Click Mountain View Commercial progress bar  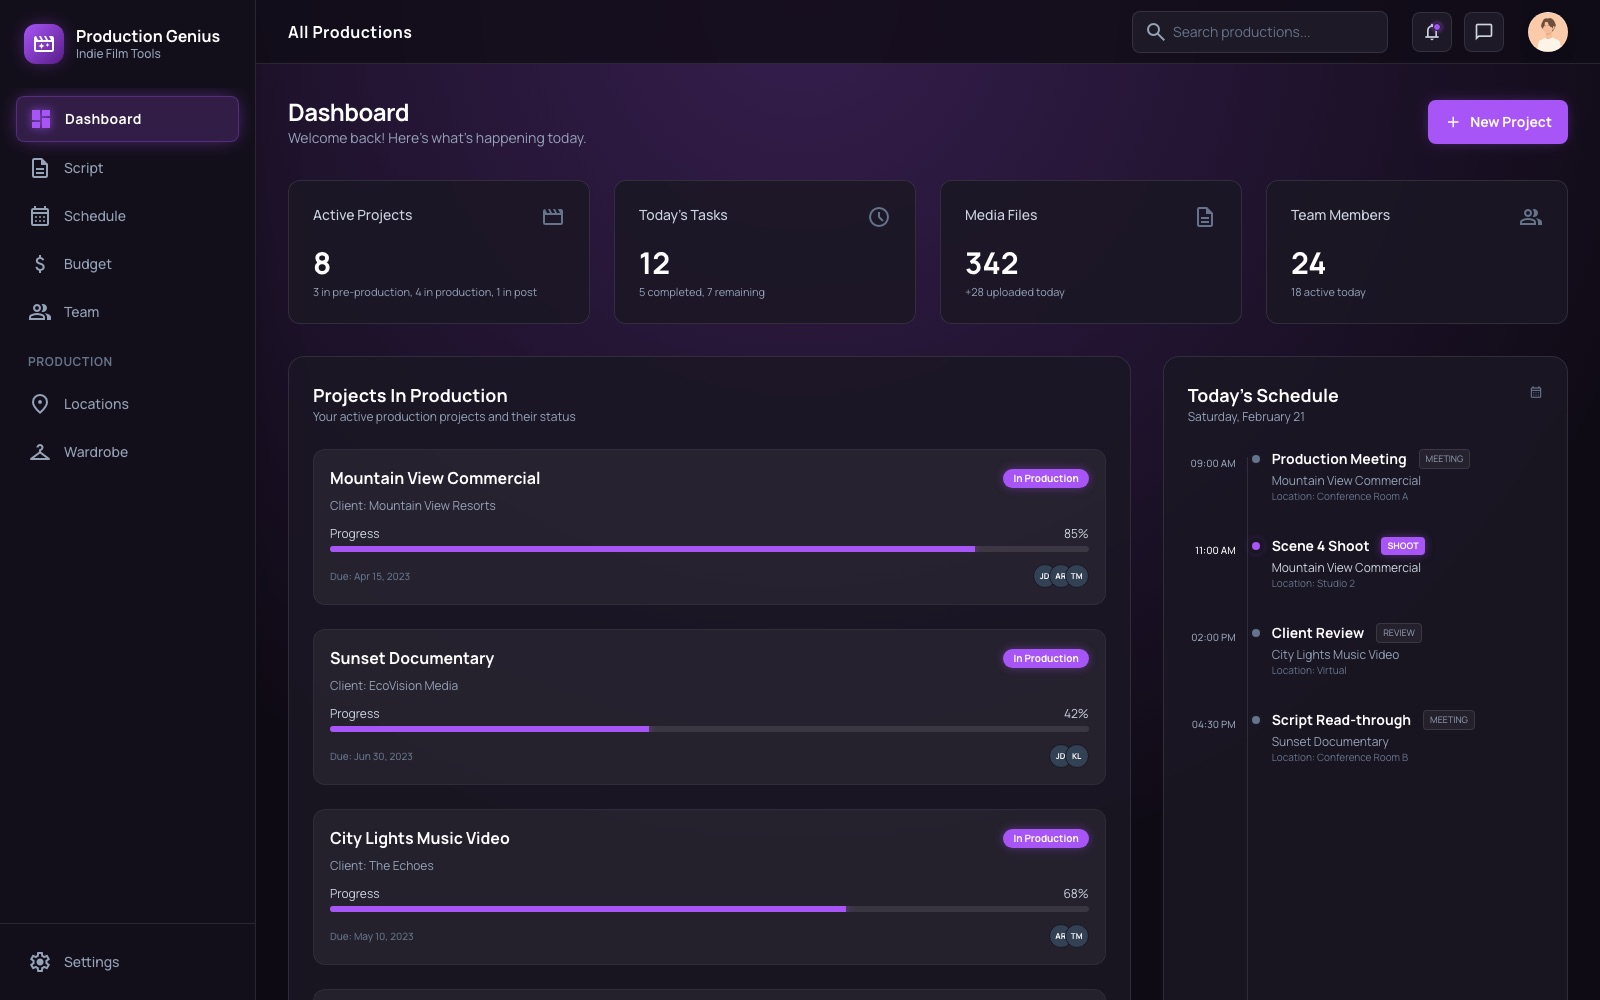[709, 549]
